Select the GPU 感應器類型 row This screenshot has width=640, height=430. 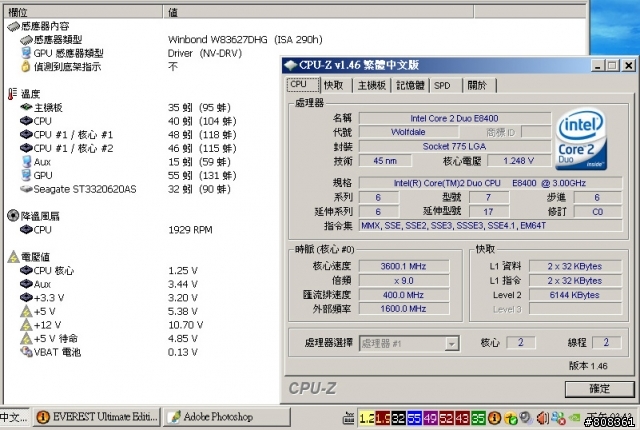click(x=131, y=53)
